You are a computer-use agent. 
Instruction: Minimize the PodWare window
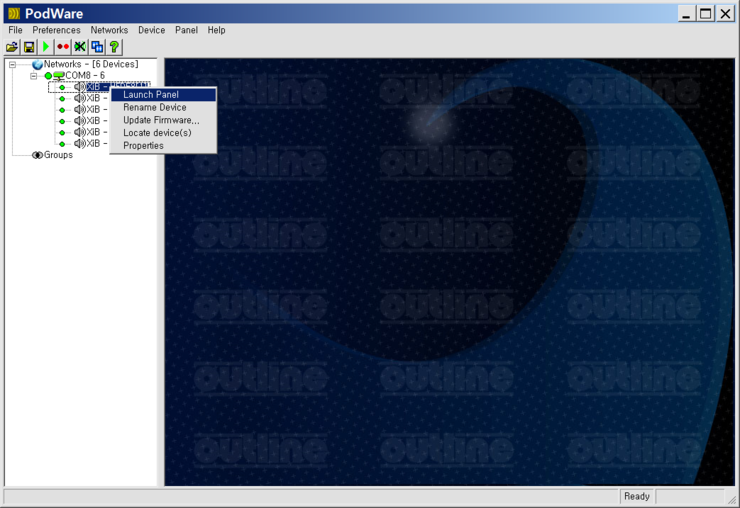pos(686,14)
